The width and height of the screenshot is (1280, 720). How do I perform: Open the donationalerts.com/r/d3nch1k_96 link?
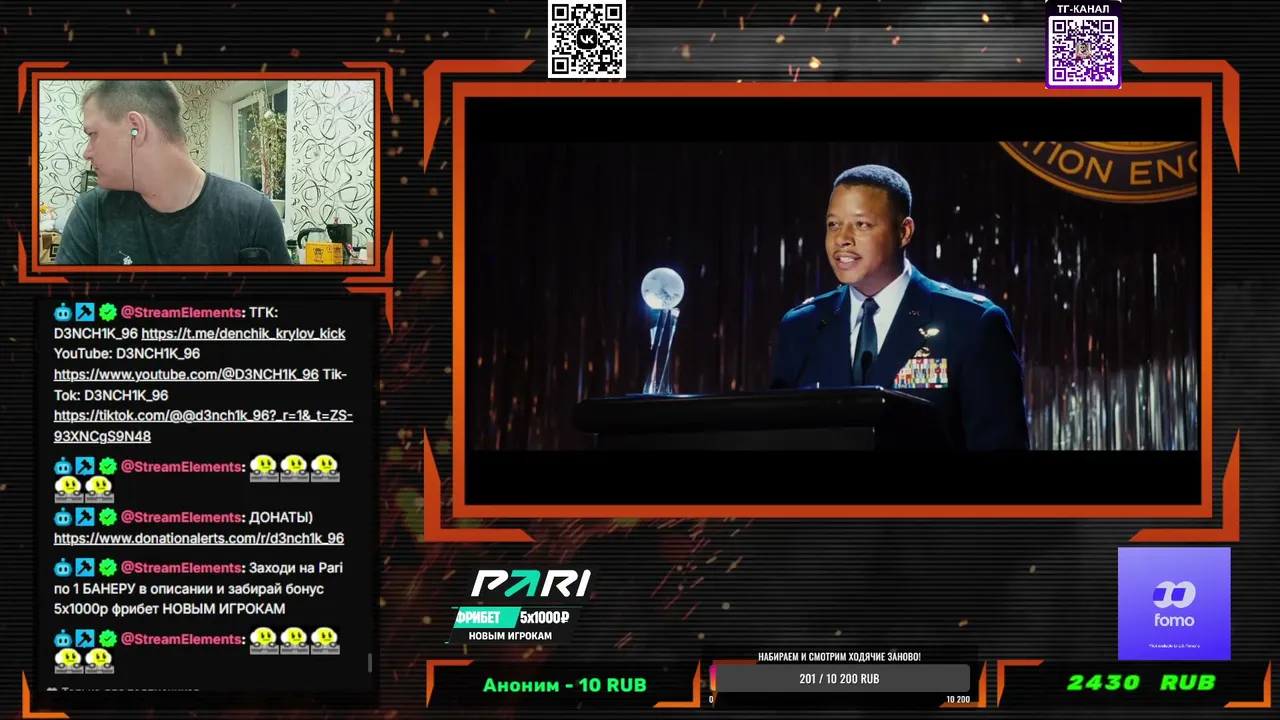point(199,538)
